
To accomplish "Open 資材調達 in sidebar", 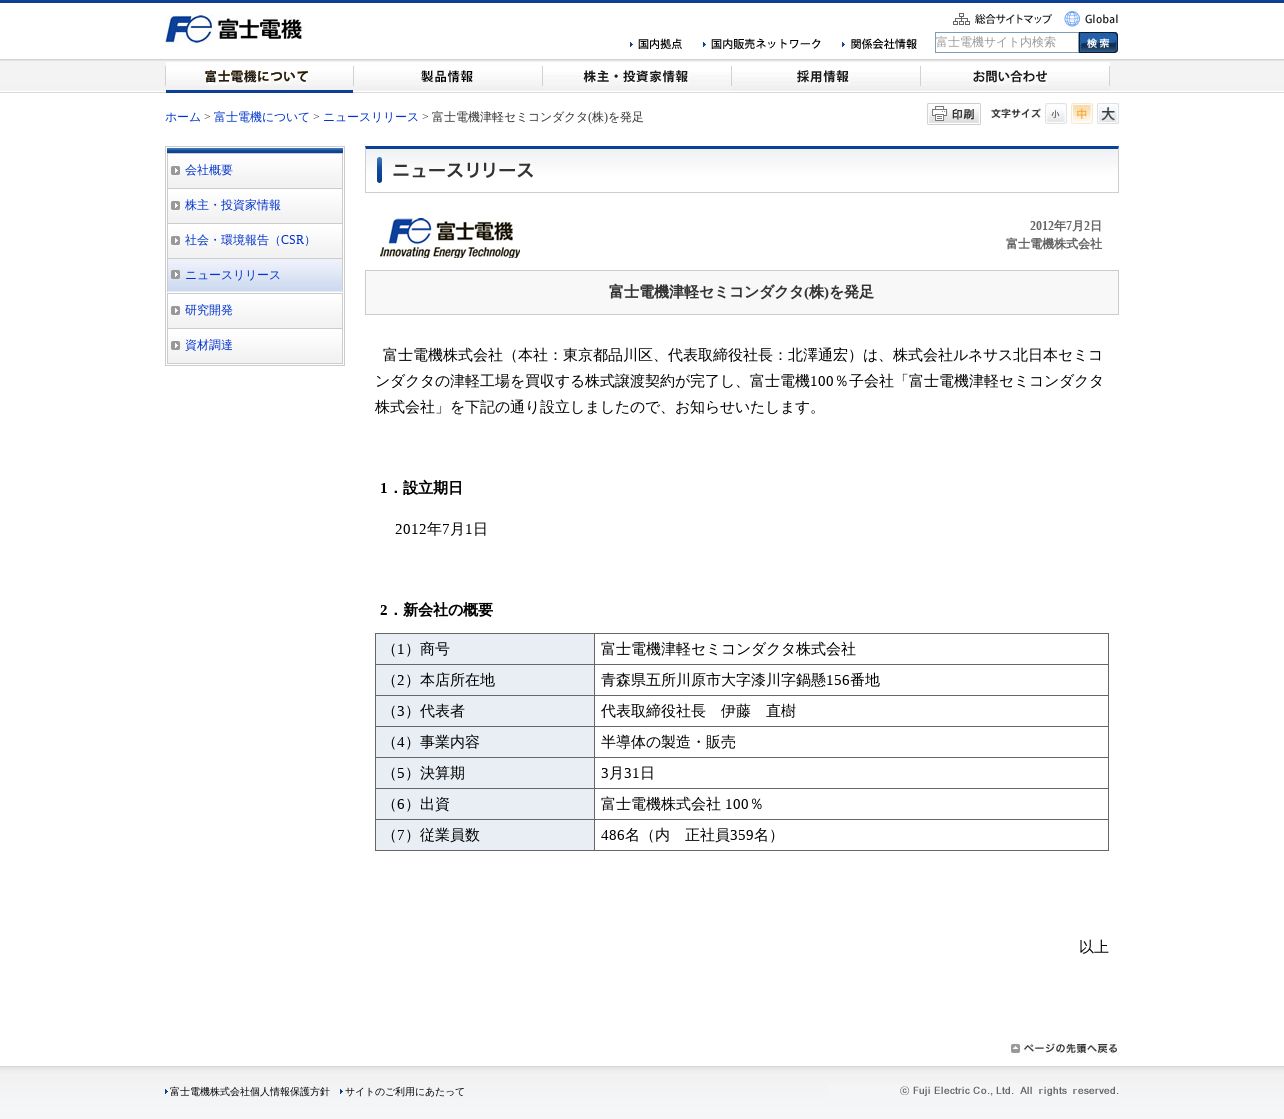I will point(255,346).
